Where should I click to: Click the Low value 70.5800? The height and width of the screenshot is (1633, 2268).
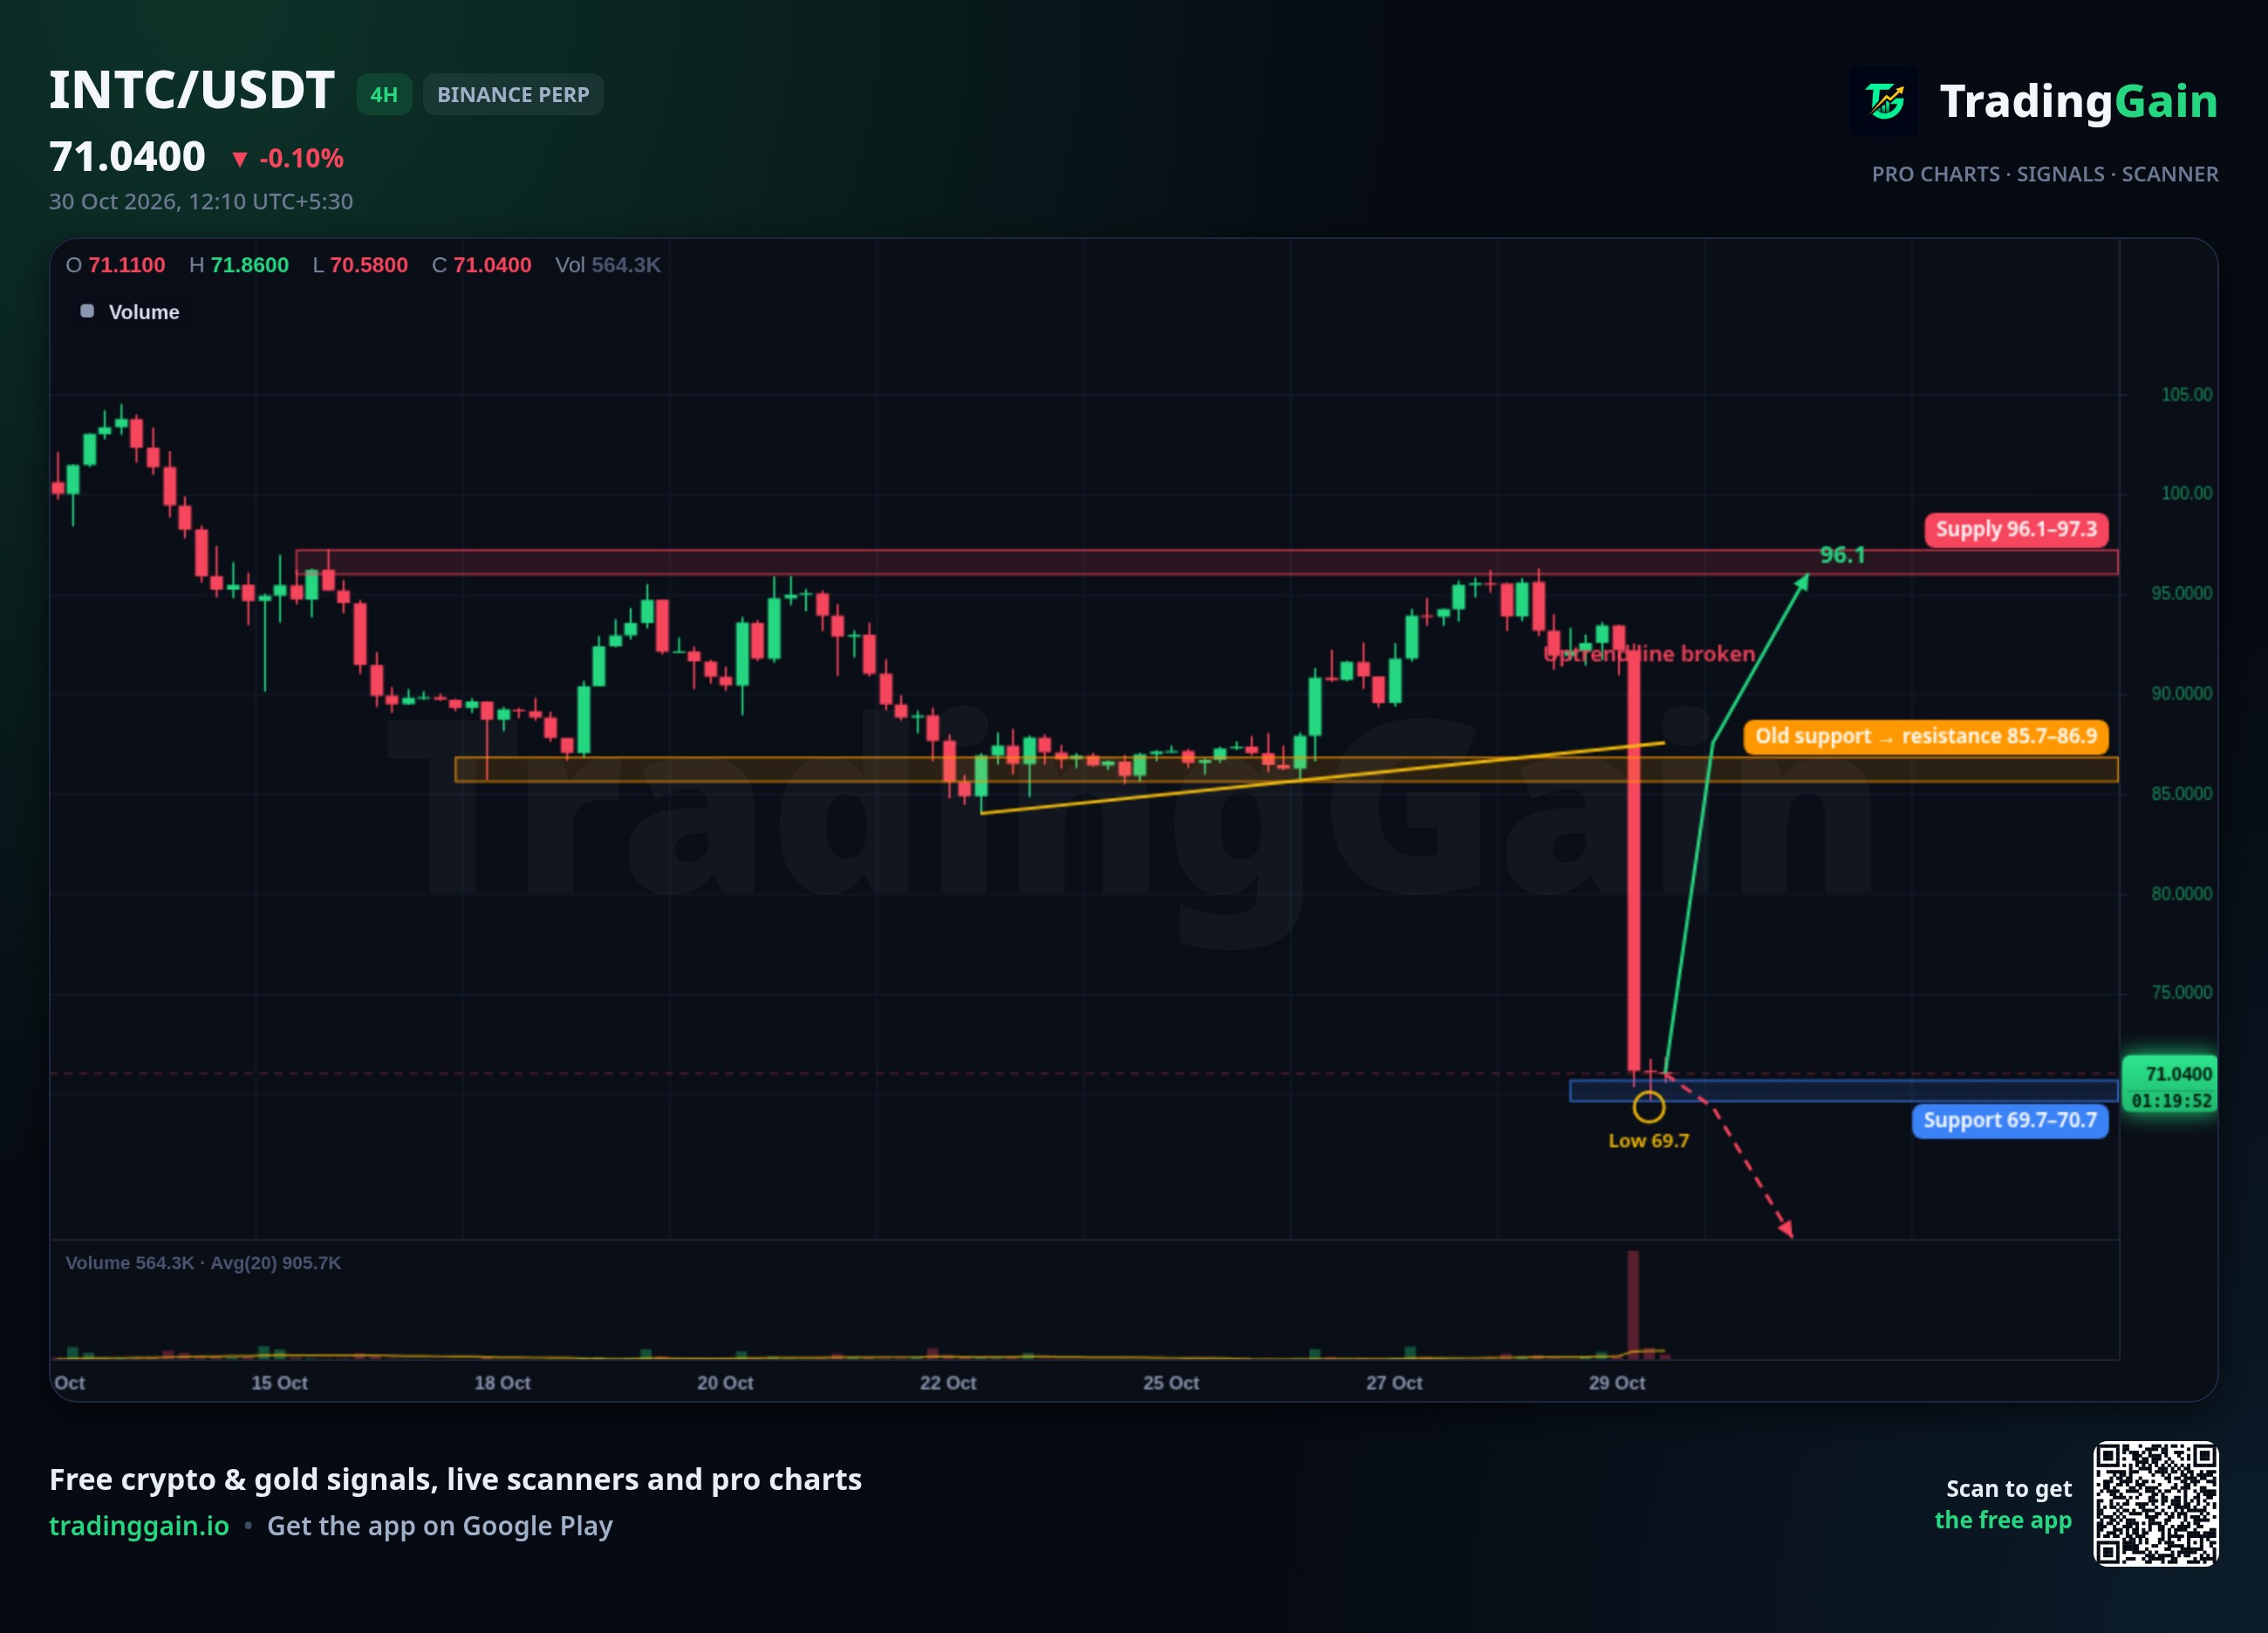(368, 265)
